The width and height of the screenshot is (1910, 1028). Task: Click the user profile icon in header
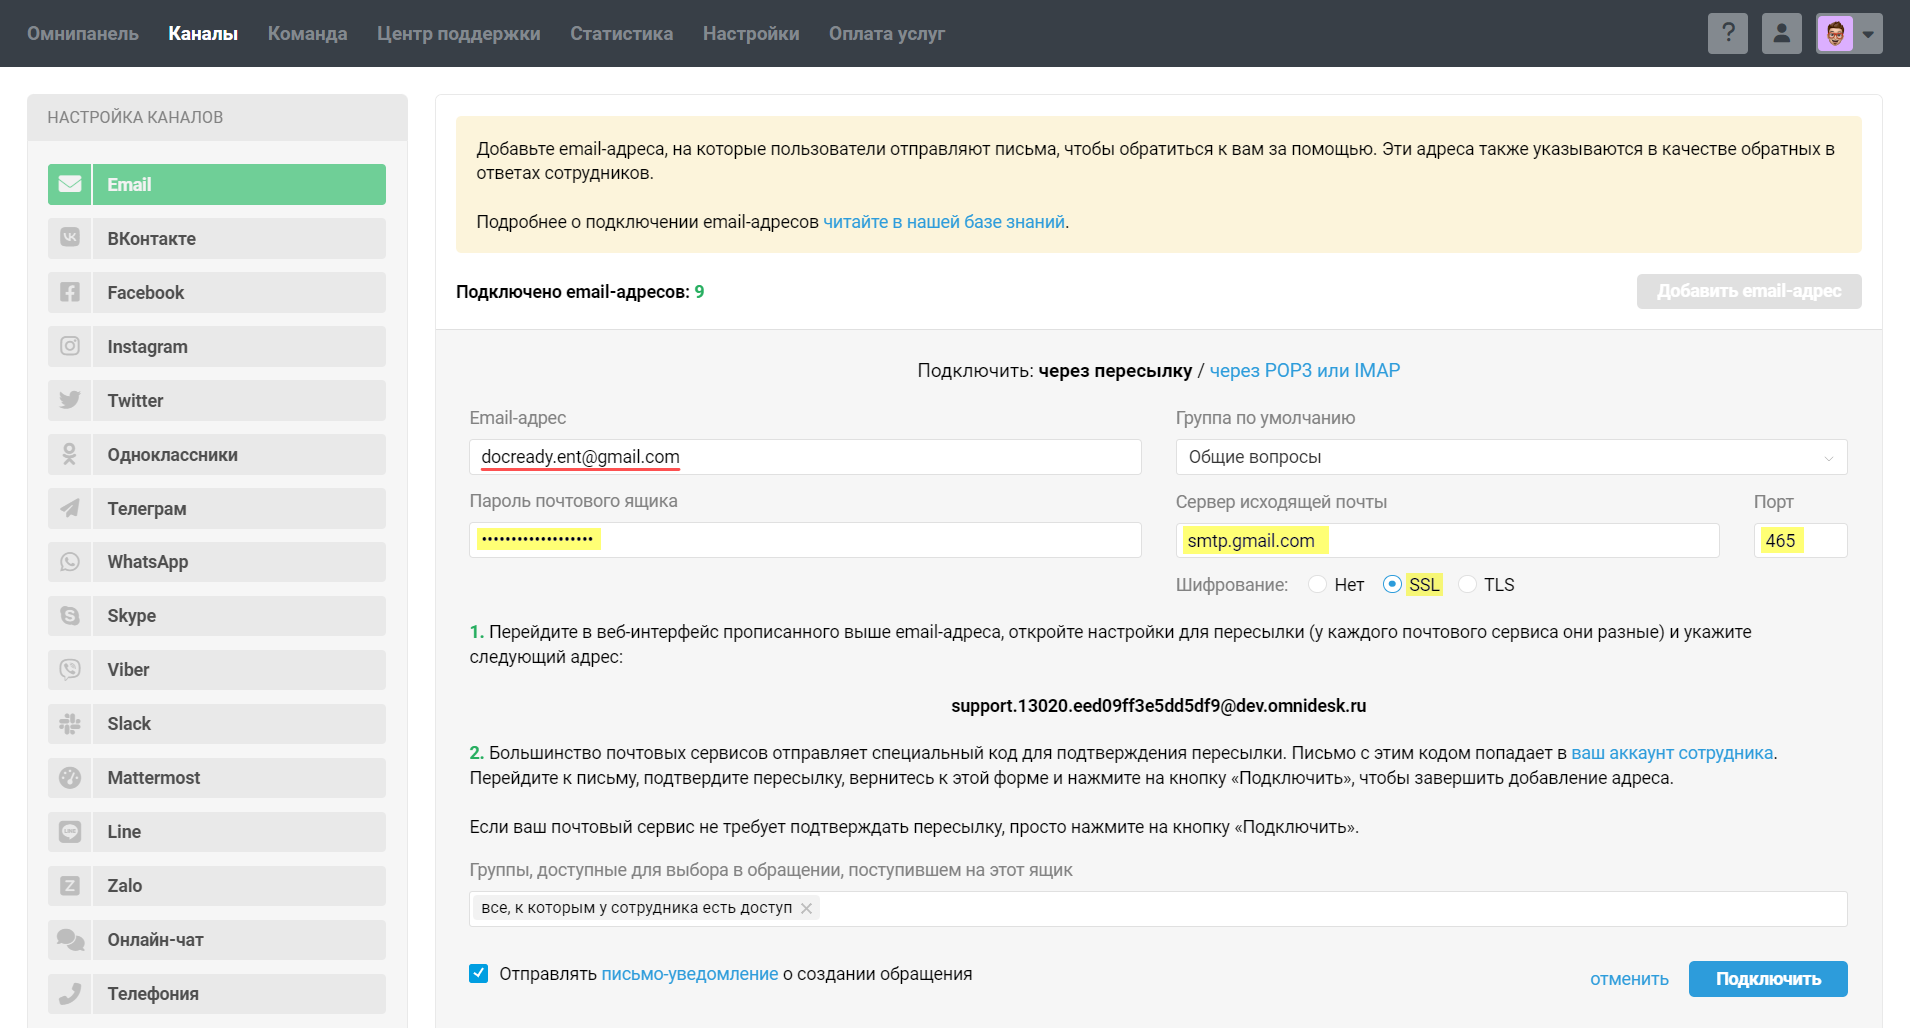click(x=1781, y=33)
